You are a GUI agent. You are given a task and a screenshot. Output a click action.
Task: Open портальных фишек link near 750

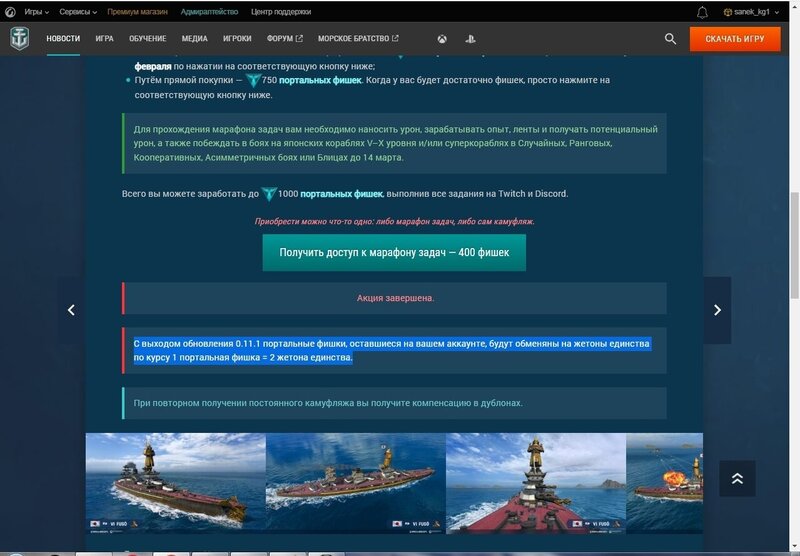320,80
